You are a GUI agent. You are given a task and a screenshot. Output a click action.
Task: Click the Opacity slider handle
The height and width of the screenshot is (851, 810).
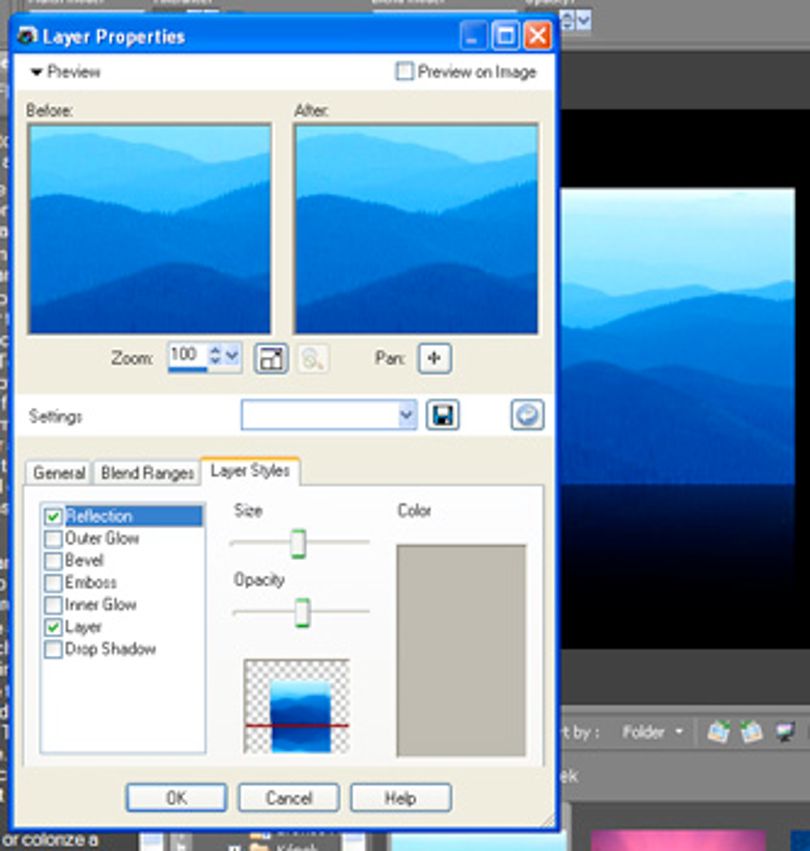(302, 612)
